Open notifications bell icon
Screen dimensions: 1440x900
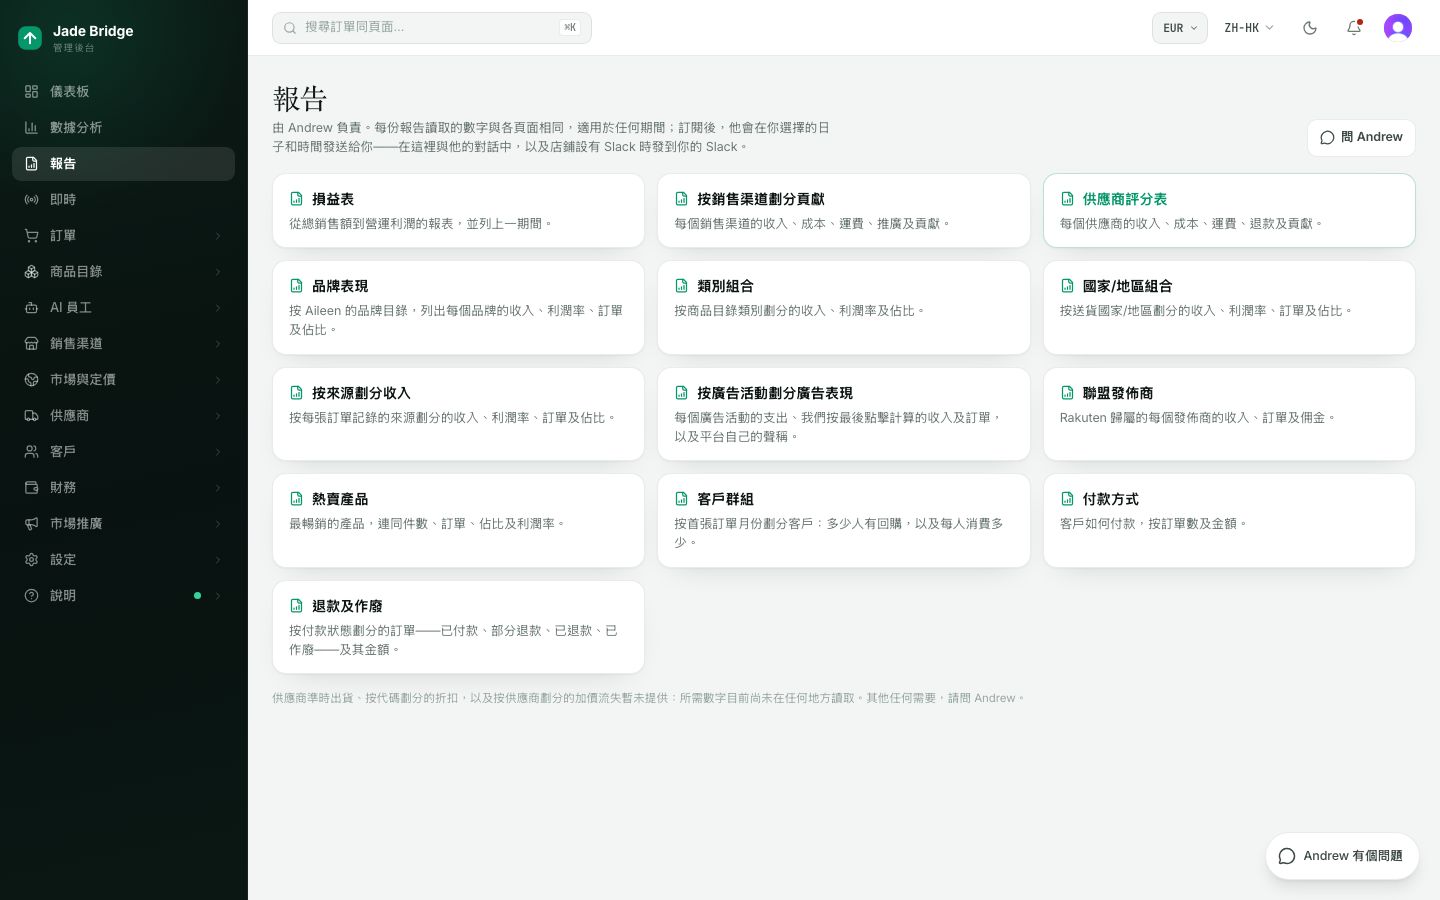[x=1354, y=28]
